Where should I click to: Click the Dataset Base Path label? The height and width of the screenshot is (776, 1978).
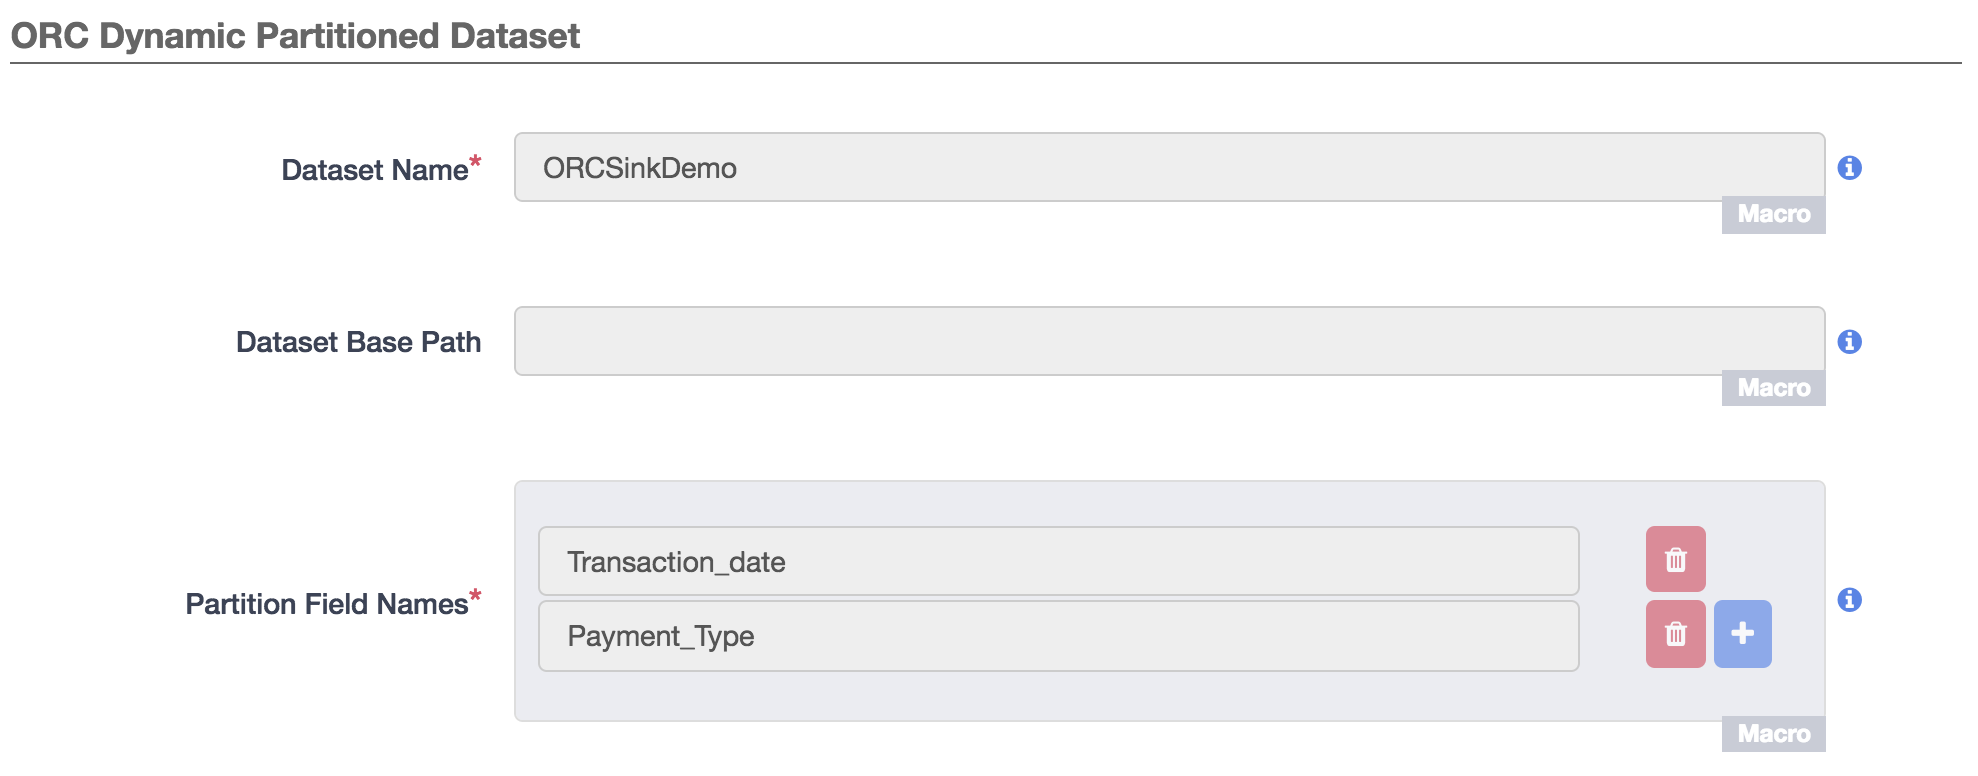click(x=358, y=342)
